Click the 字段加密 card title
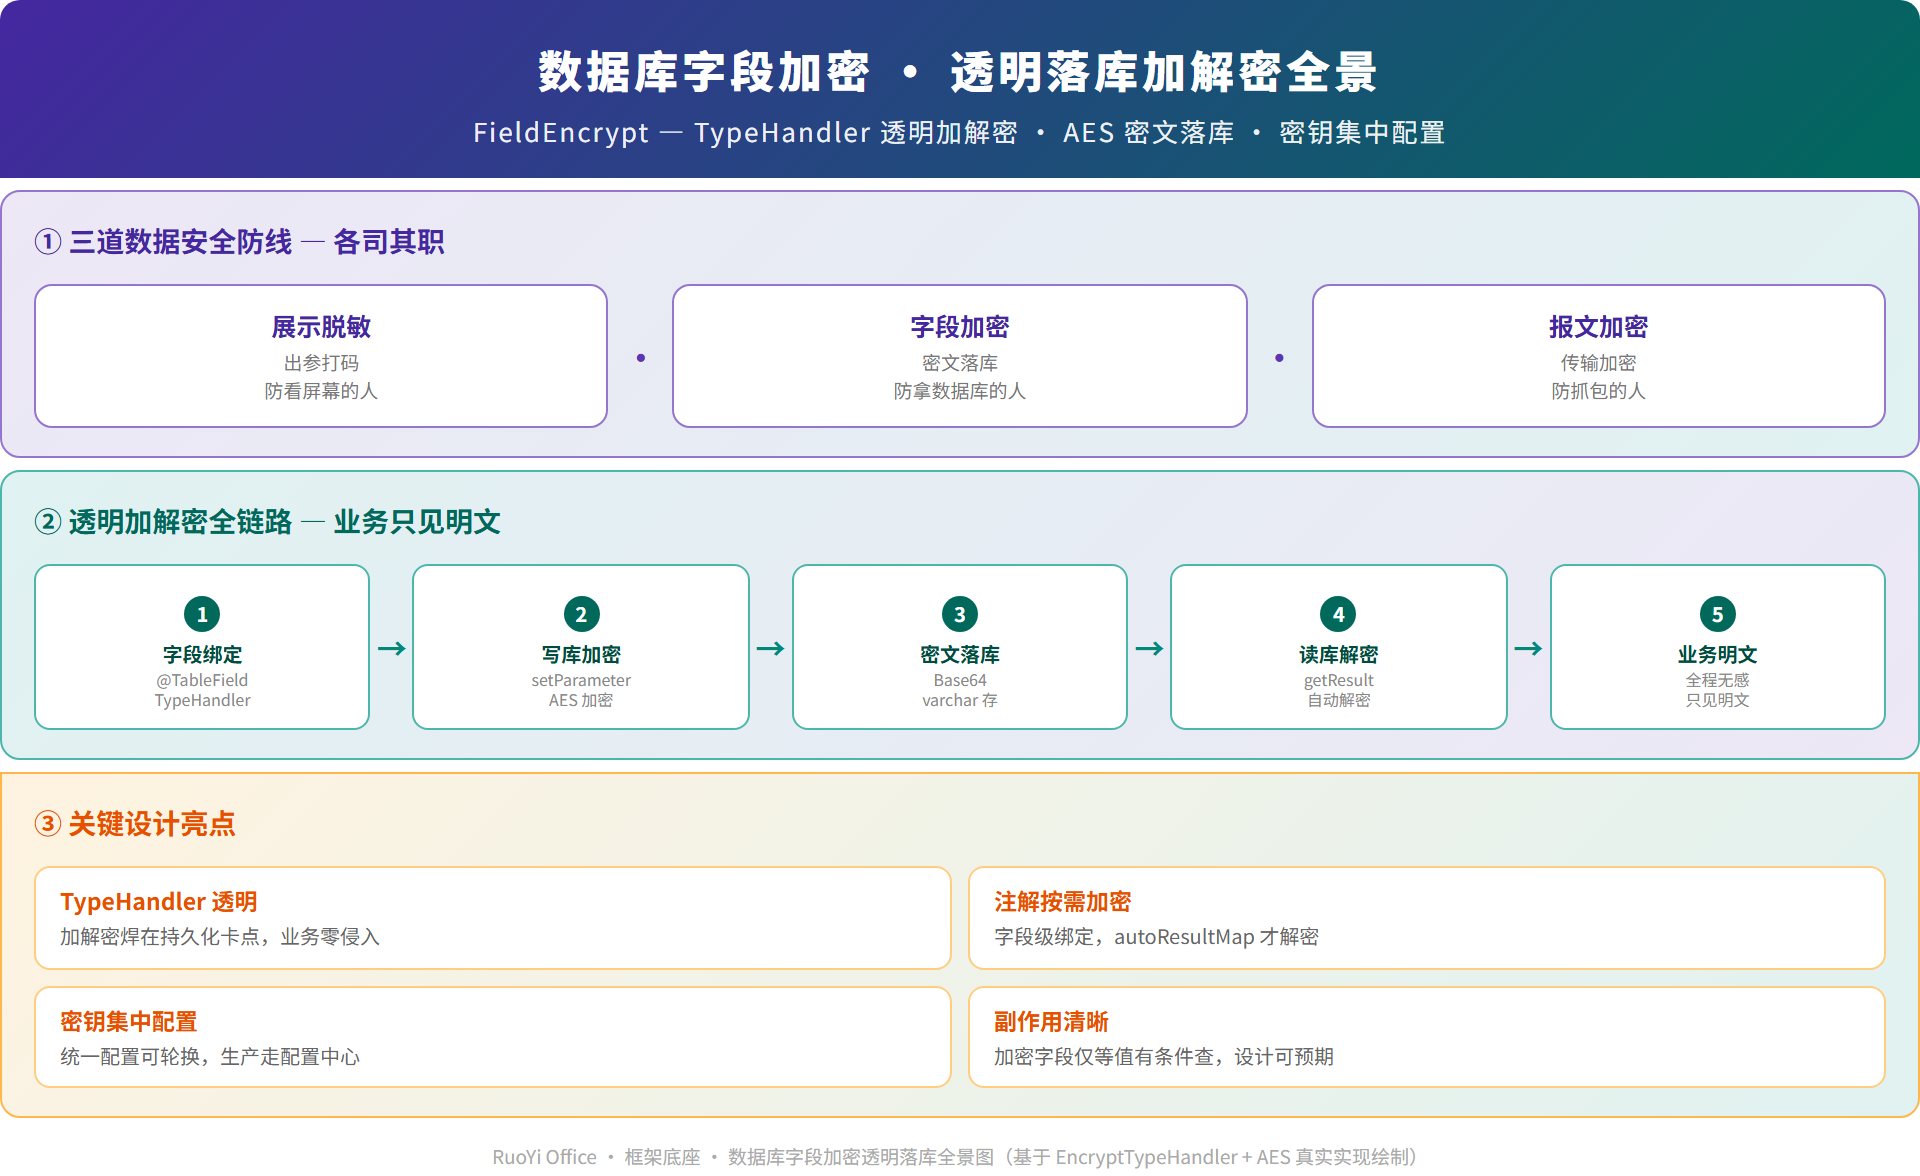This screenshot has height=1176, width=1920. (x=960, y=327)
